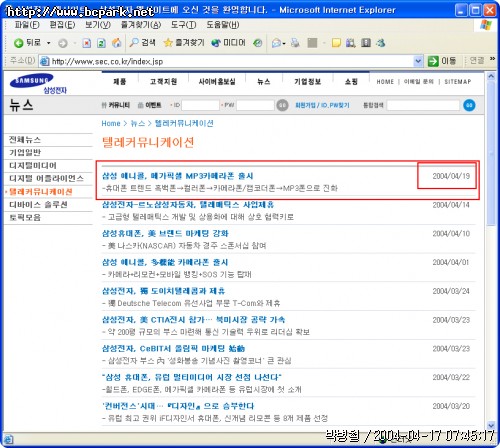Click the Refresh page icon
Image resolution: width=500 pixels, height=448 pixels.
coord(101,43)
